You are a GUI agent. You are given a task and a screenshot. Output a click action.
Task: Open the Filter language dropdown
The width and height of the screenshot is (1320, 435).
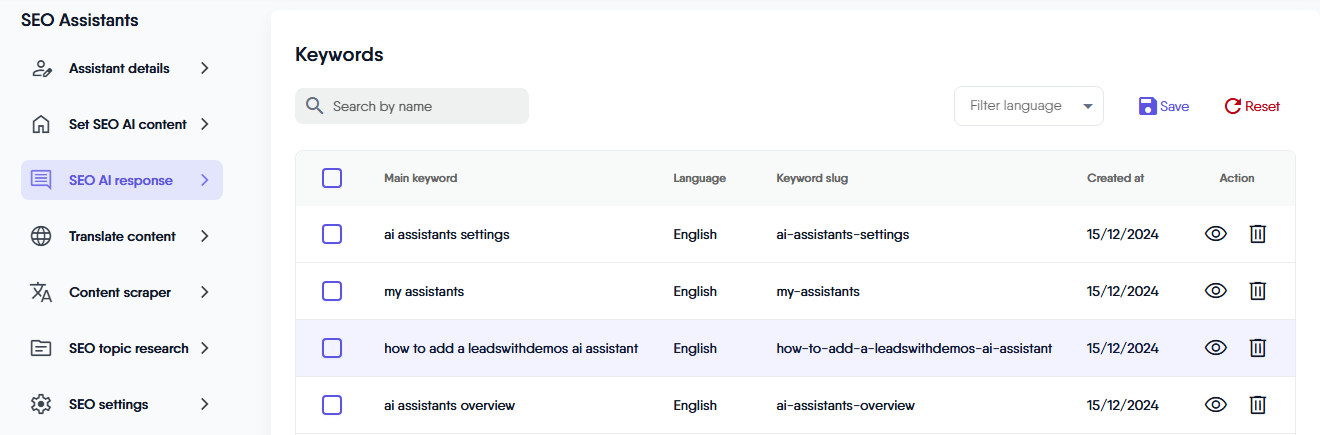click(x=1028, y=106)
